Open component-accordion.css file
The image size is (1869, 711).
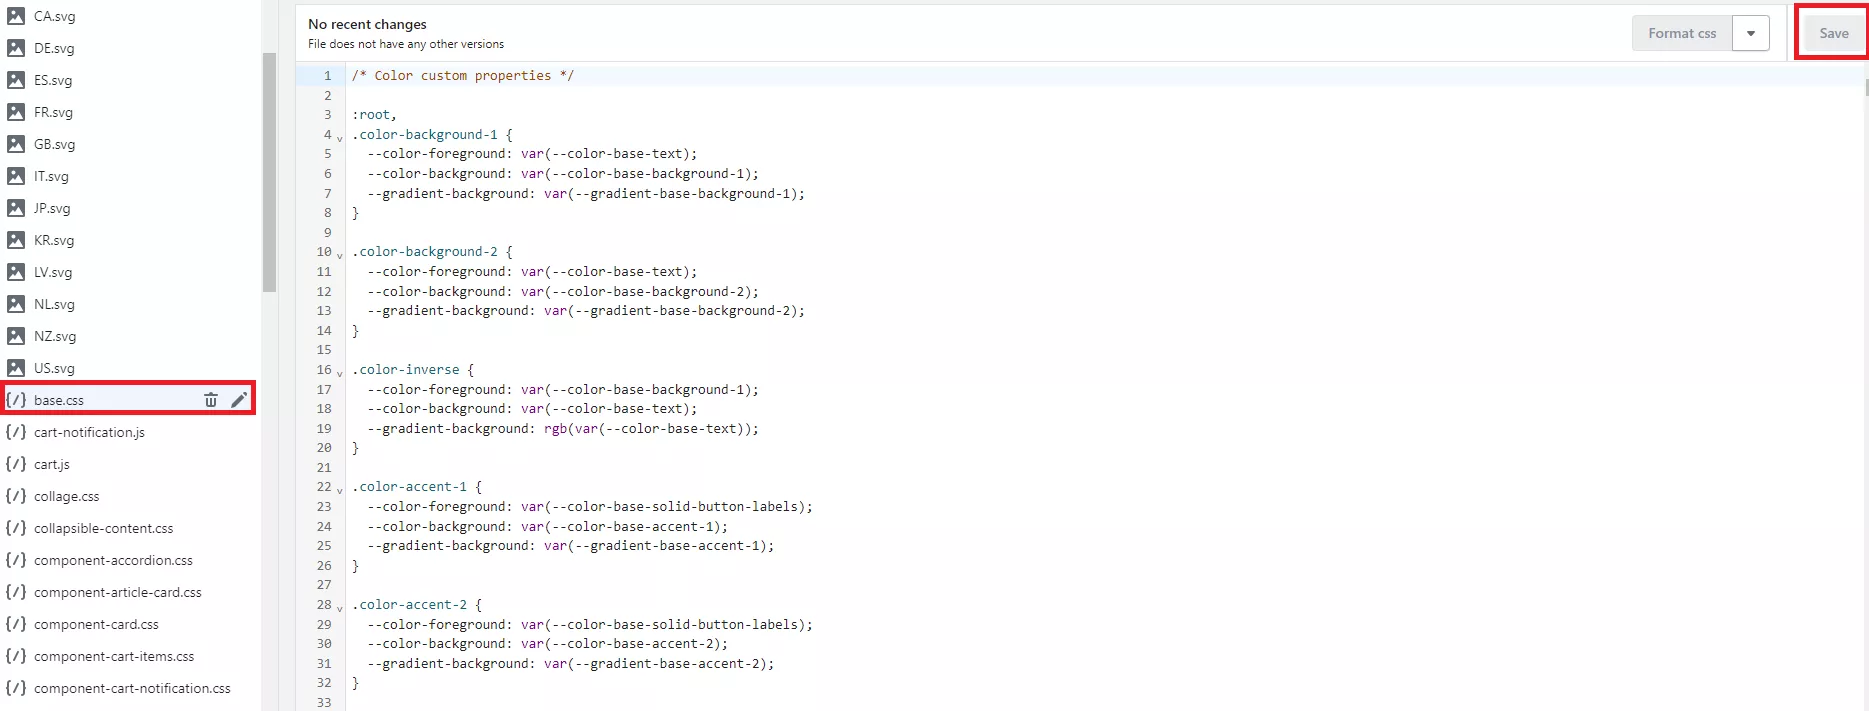click(113, 560)
